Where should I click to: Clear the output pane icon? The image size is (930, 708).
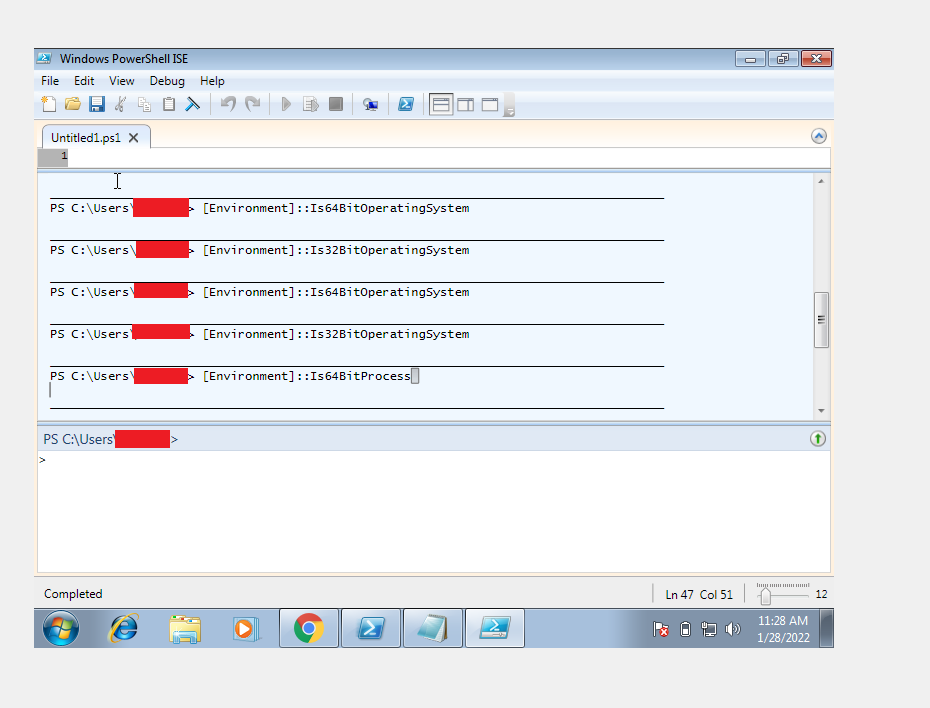(x=193, y=104)
